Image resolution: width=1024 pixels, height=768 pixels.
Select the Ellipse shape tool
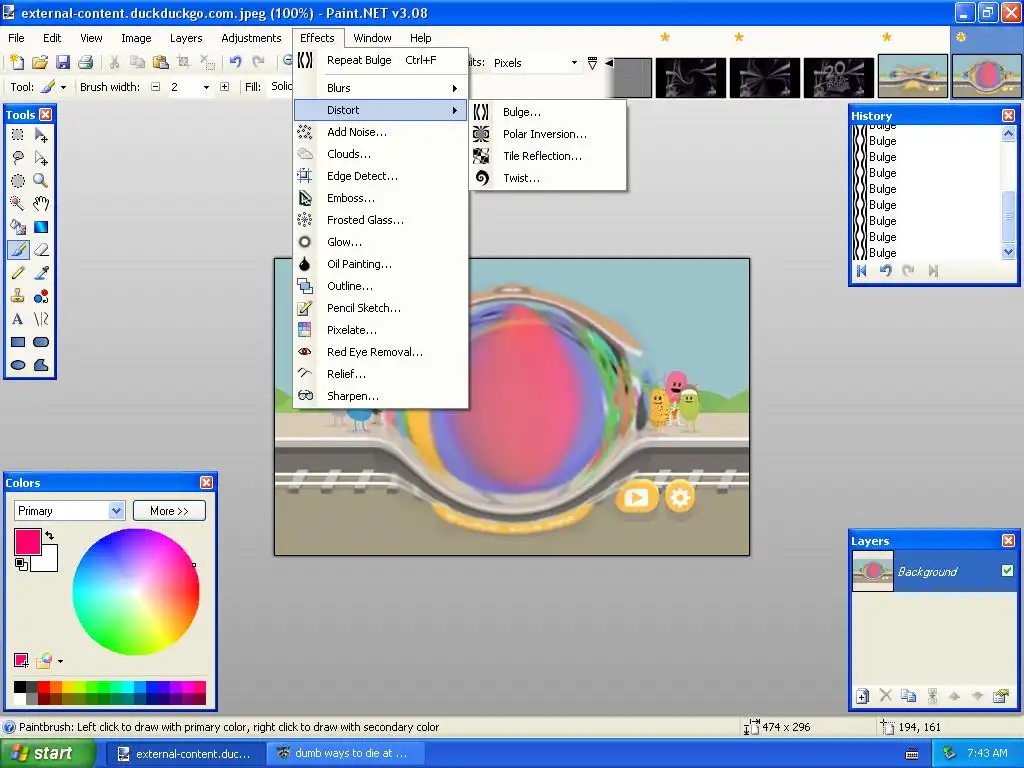click(18, 364)
